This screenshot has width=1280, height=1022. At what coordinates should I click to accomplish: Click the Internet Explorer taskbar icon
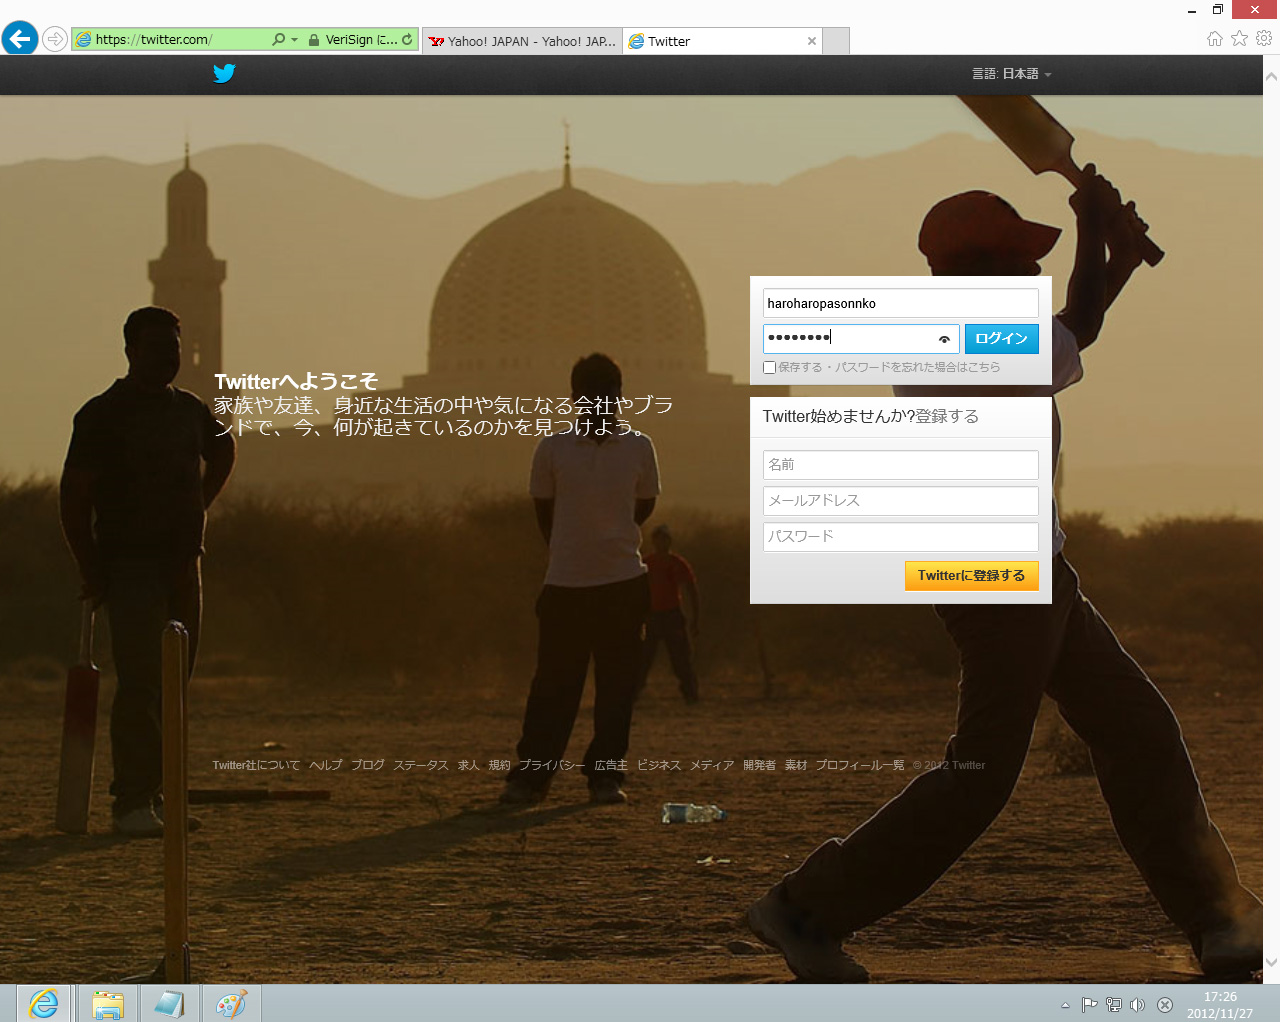pyautogui.click(x=44, y=1003)
